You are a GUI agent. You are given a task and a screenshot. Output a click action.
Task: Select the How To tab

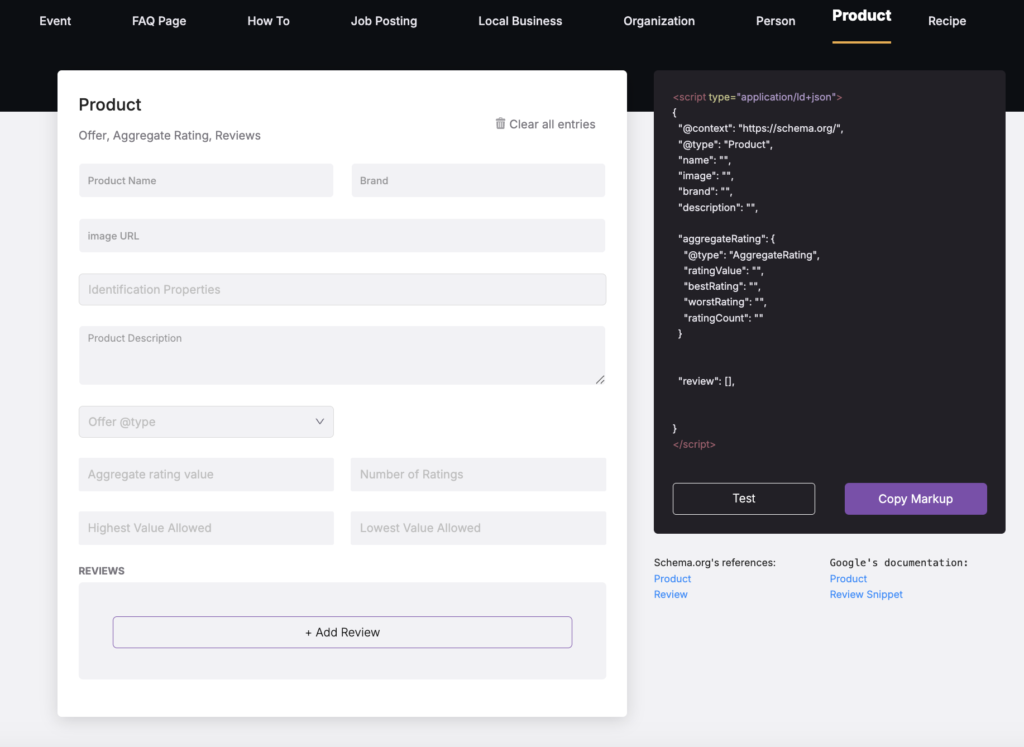pos(268,21)
